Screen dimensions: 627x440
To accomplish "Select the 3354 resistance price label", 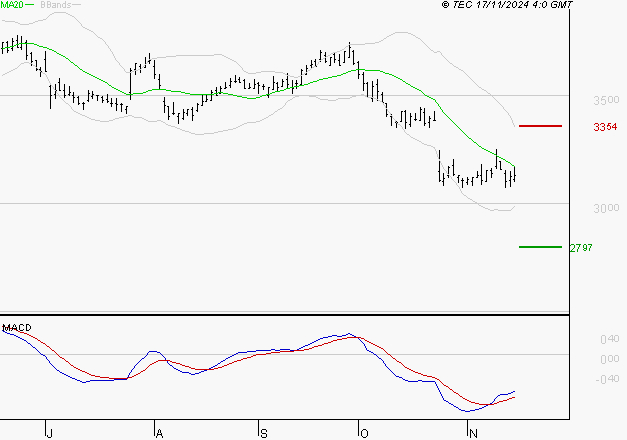I will (604, 128).
